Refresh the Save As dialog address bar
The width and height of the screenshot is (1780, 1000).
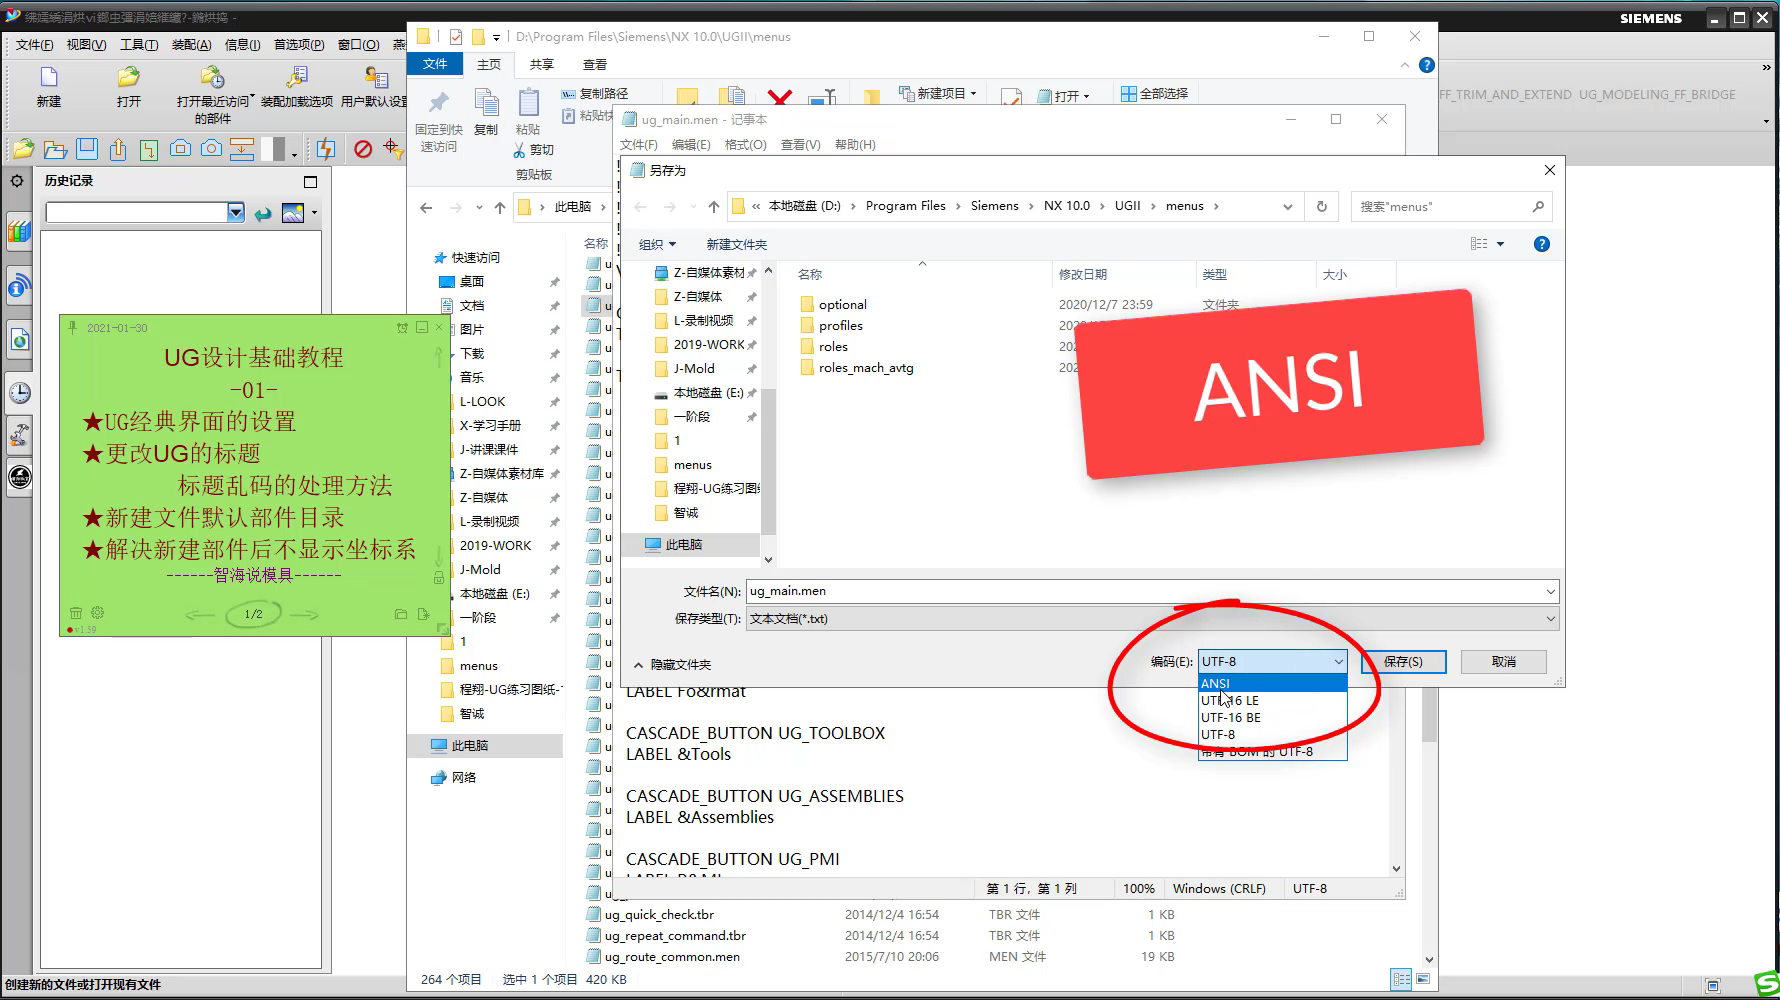tap(1322, 206)
